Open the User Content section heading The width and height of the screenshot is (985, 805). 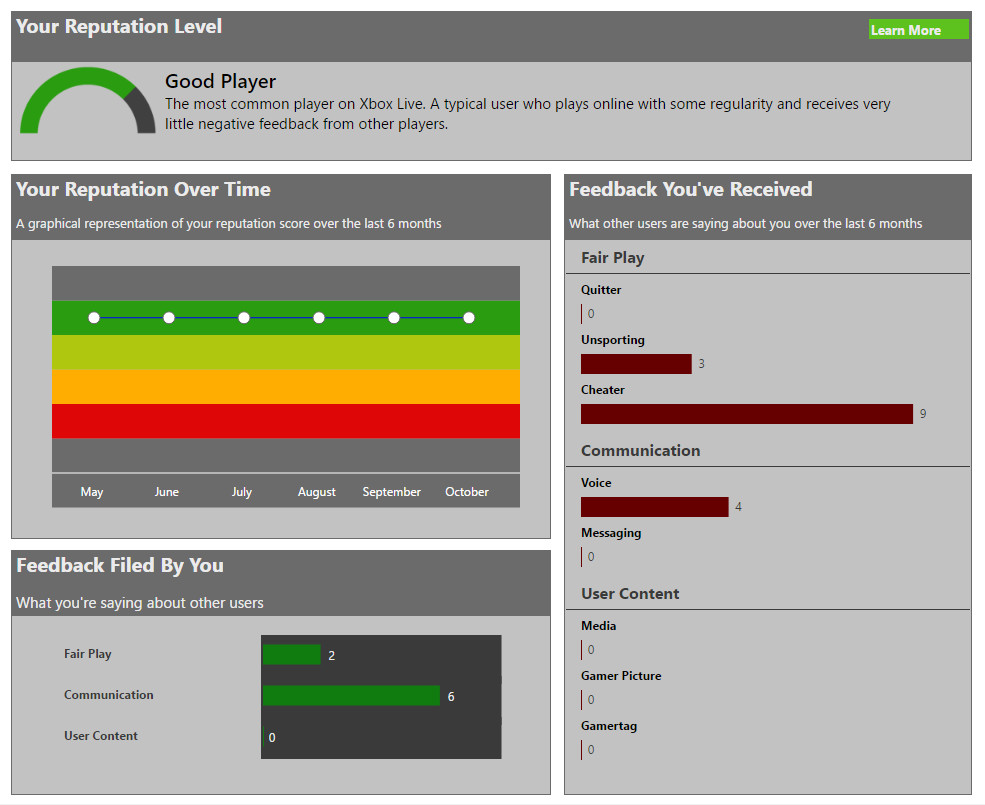click(630, 594)
